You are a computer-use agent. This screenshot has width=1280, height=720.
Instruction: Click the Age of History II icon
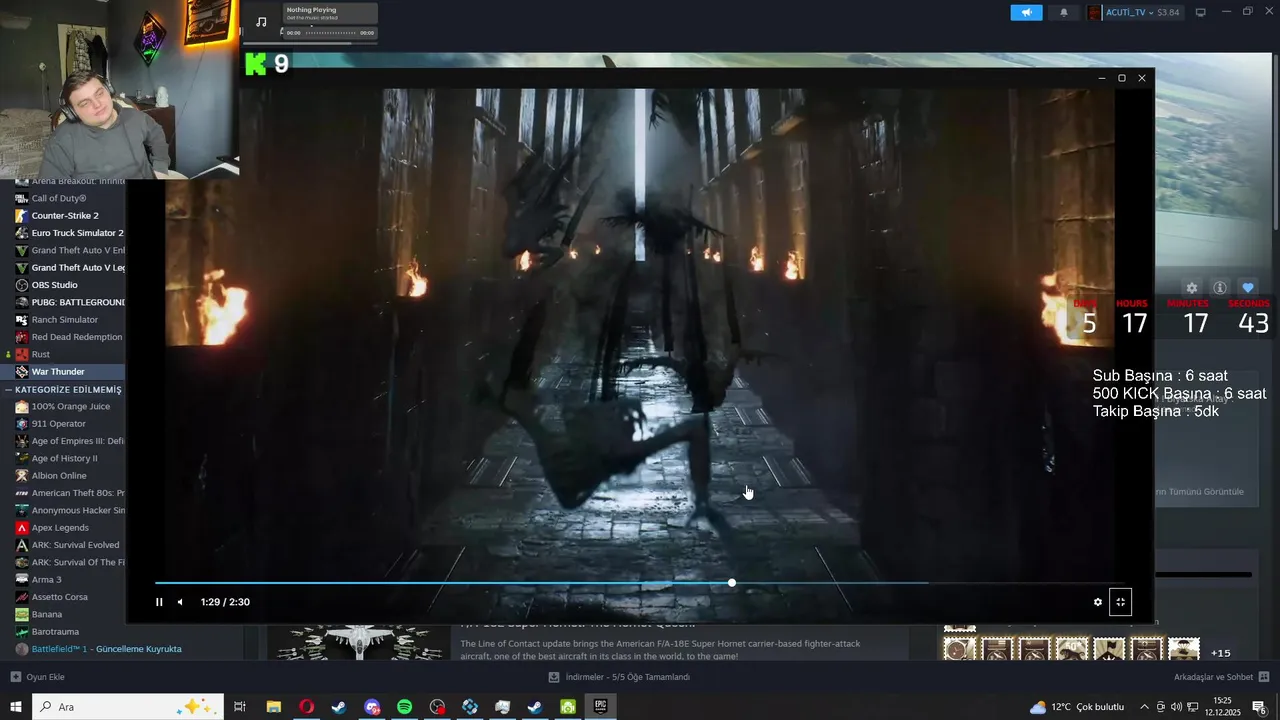click(22, 458)
